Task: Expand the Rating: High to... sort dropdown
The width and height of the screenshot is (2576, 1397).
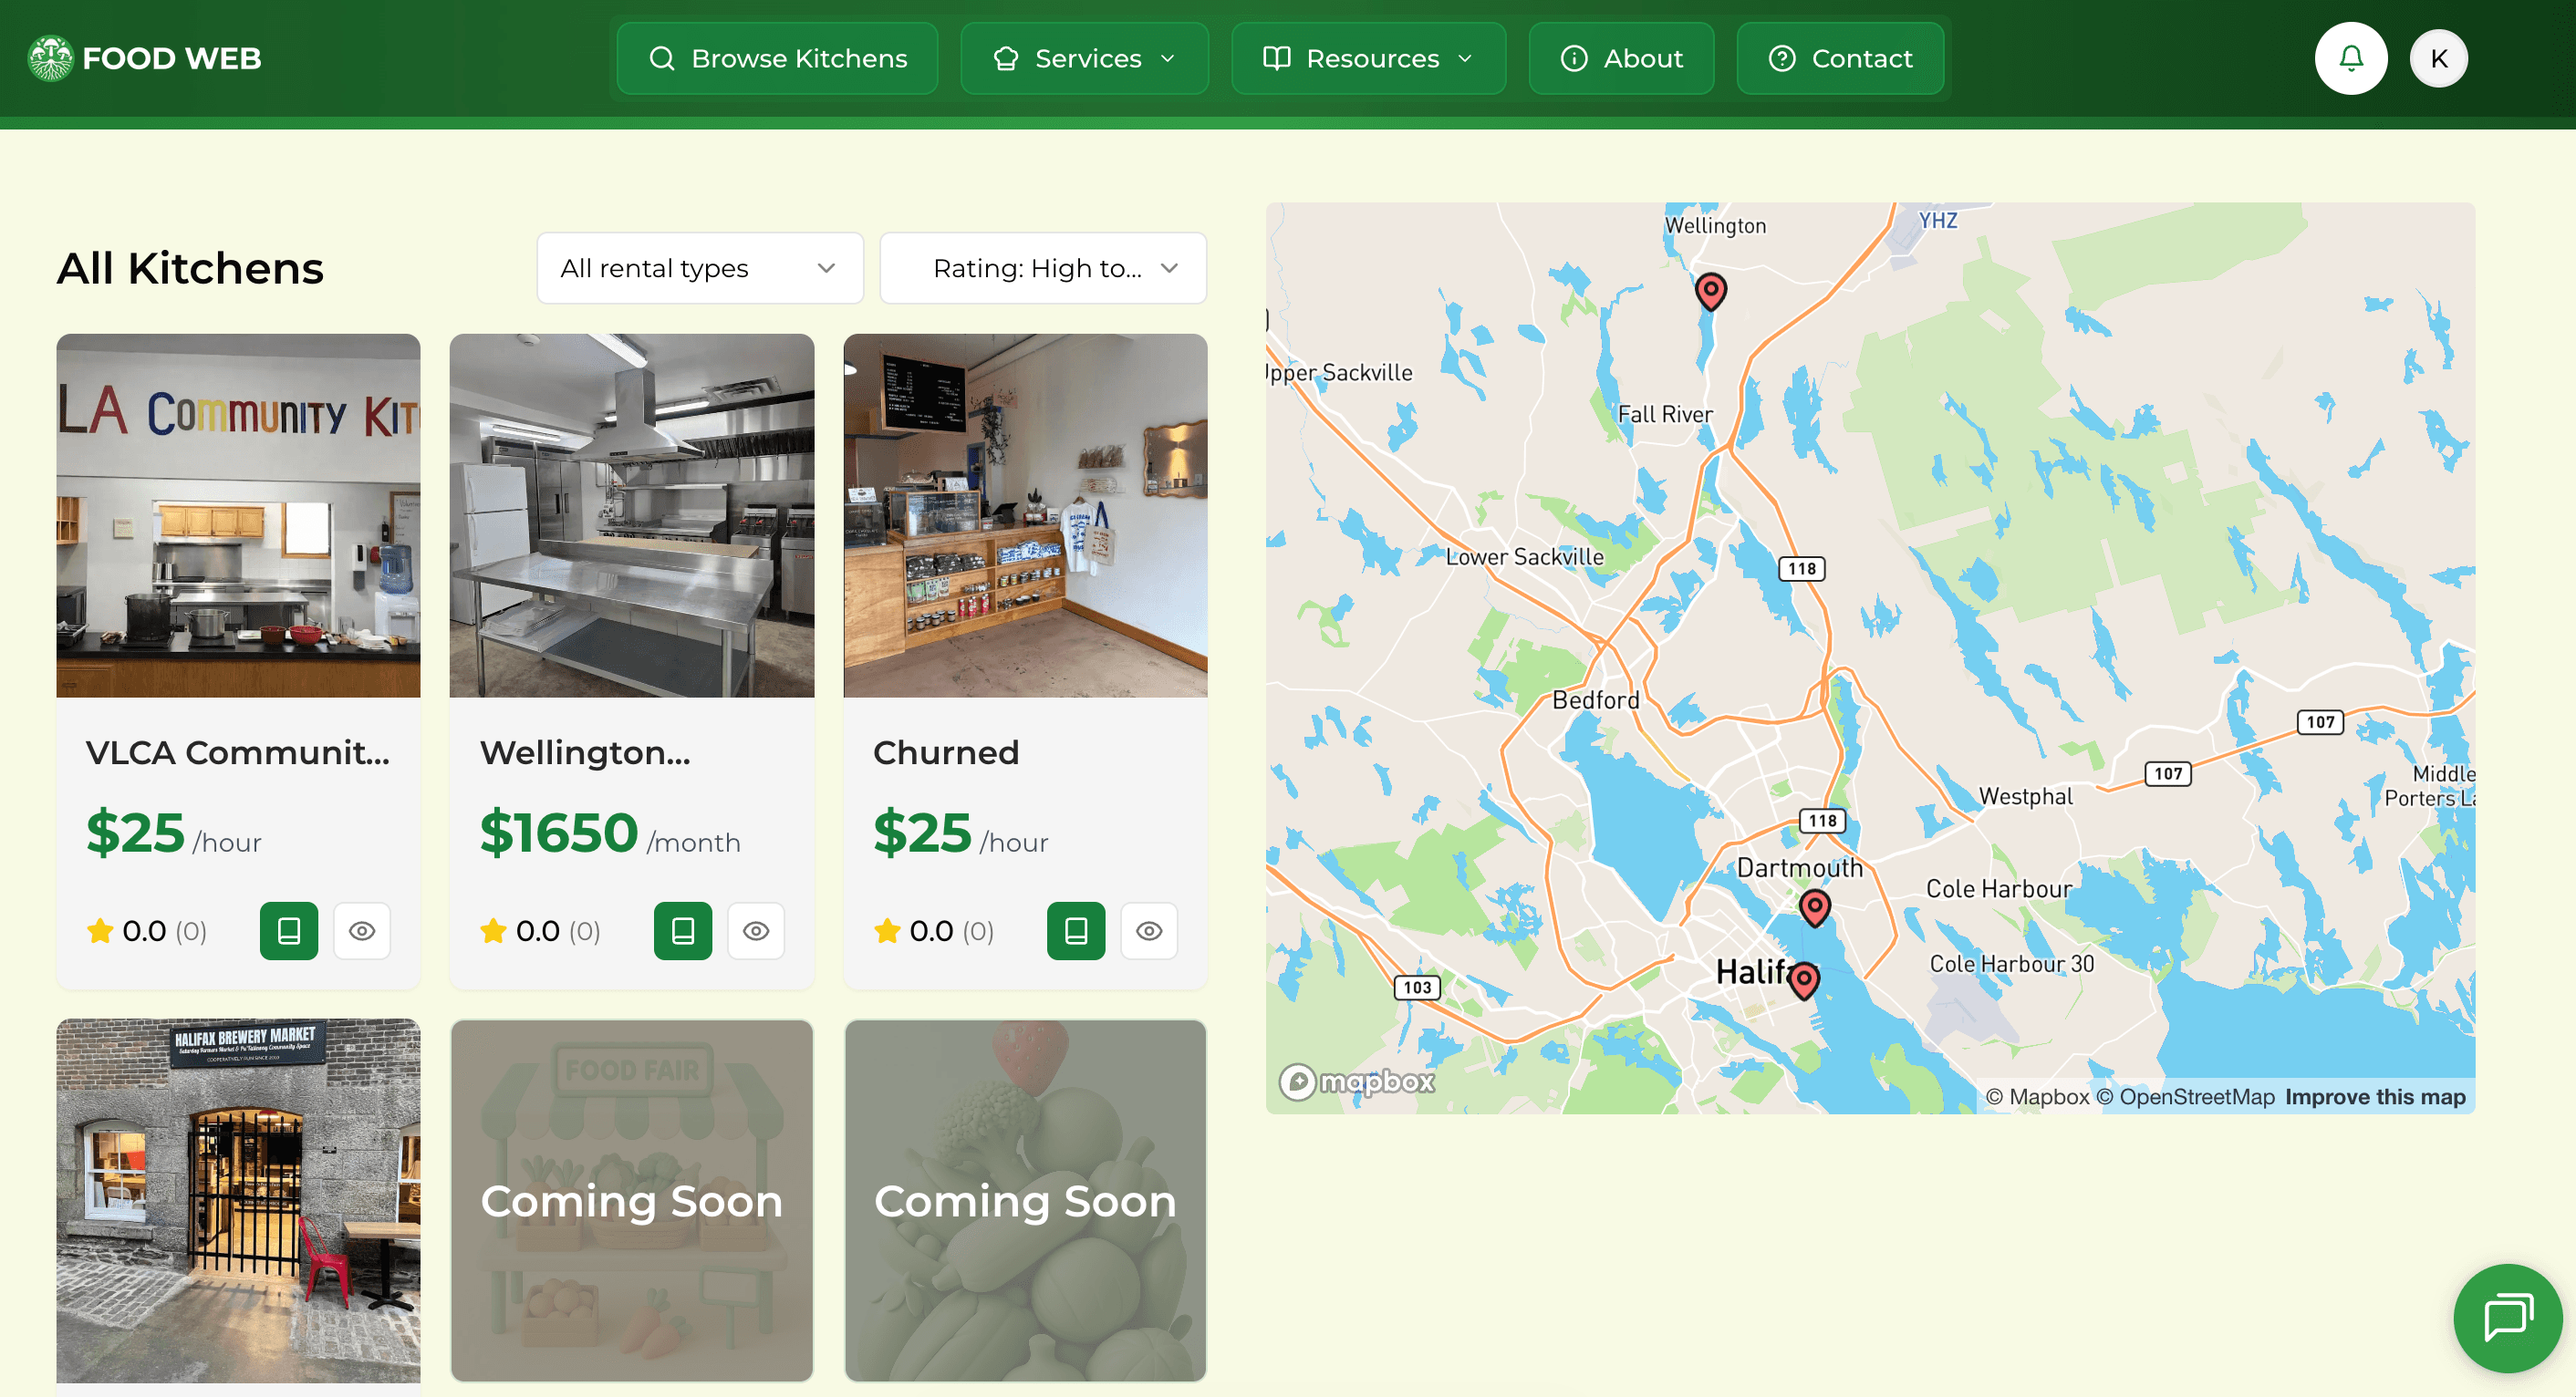Action: [1043, 268]
